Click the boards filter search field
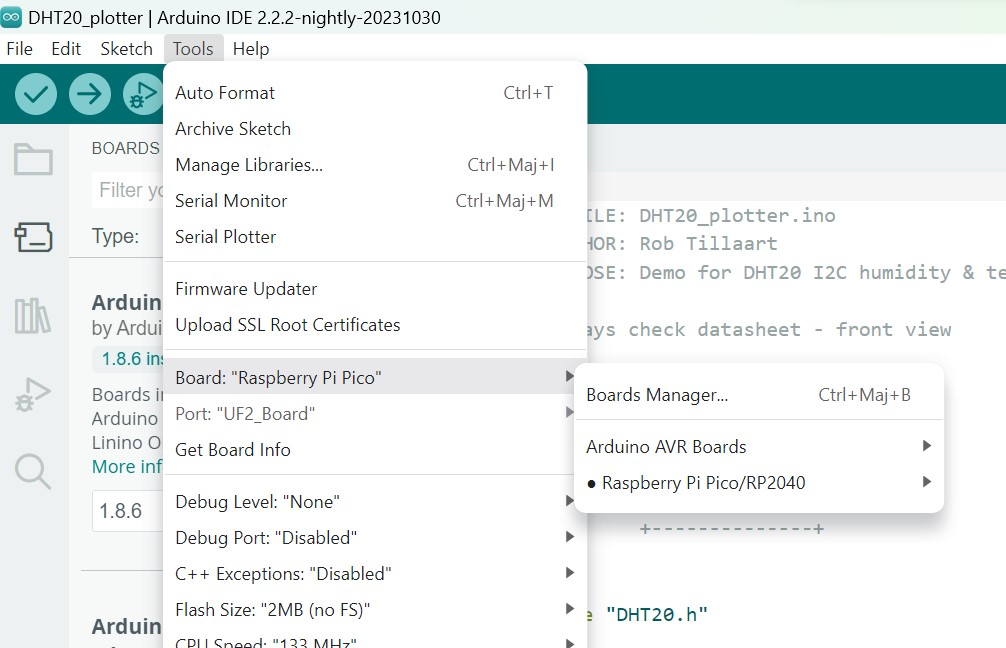The width and height of the screenshot is (1006, 648). [x=128, y=190]
